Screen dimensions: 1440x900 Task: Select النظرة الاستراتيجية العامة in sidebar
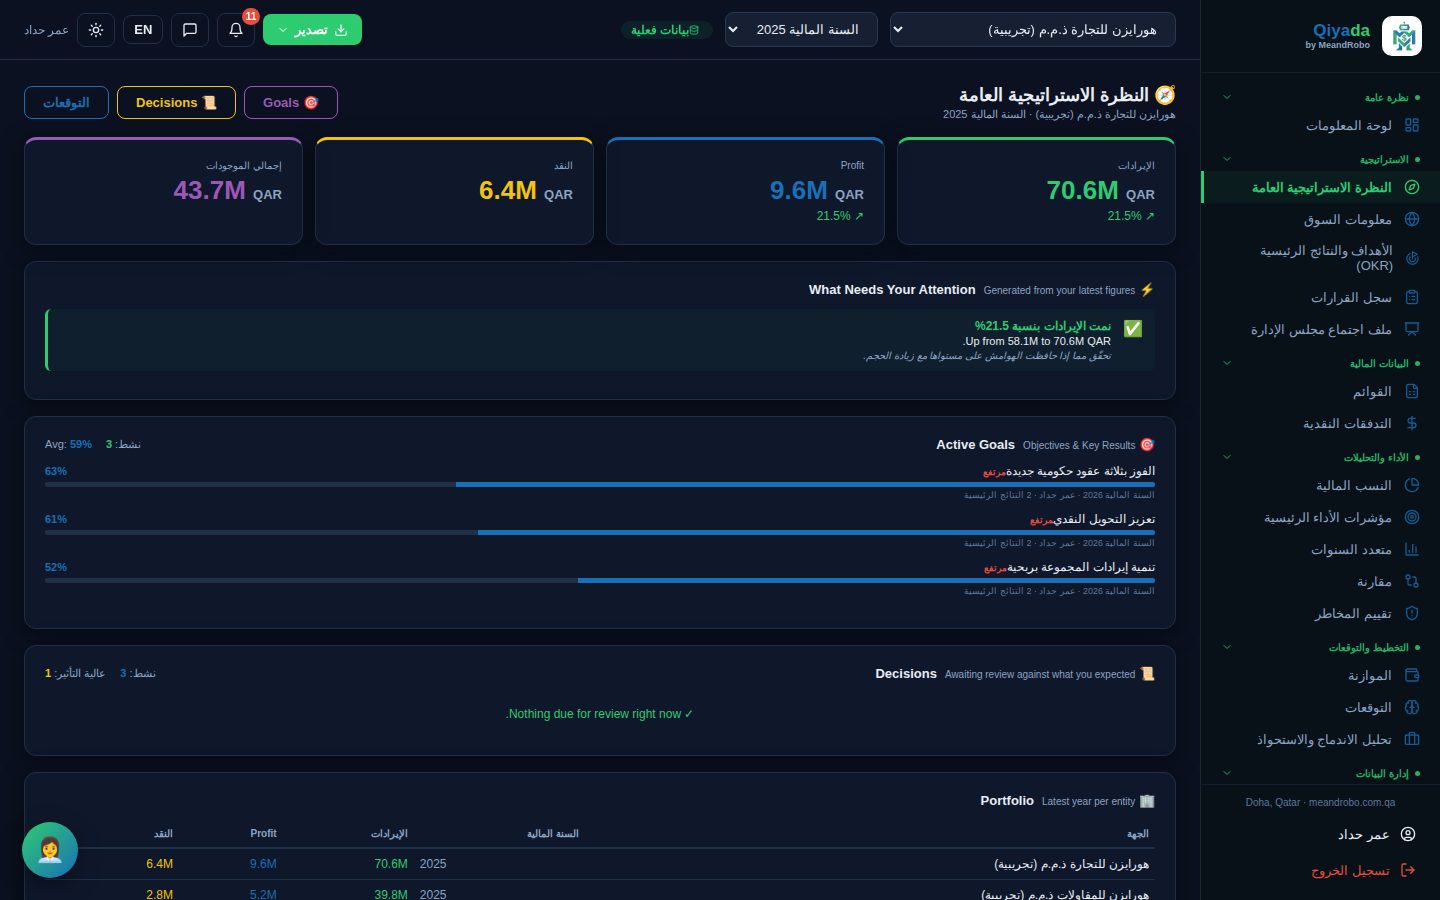pyautogui.click(x=1320, y=187)
